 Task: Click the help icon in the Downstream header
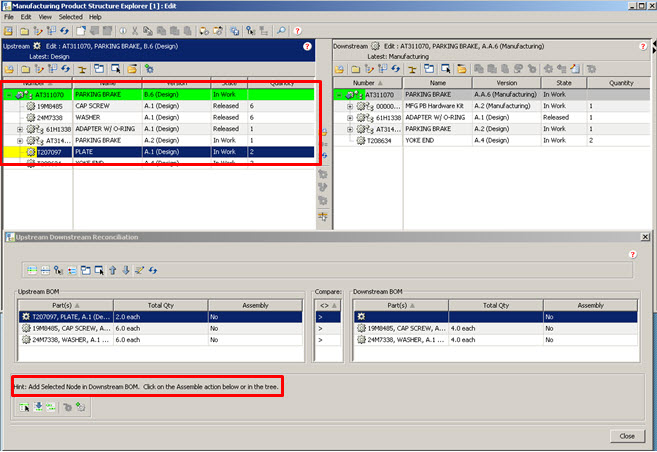[x=643, y=46]
